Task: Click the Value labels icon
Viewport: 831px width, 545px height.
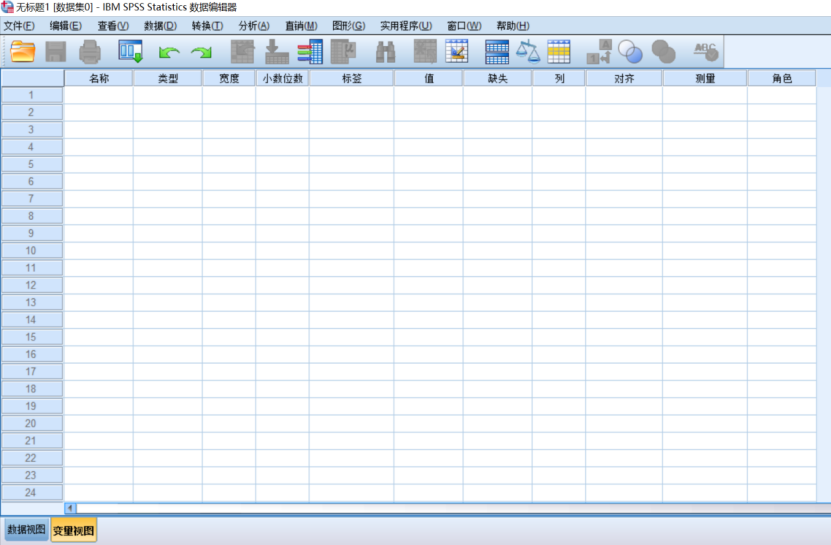Action: coord(599,51)
